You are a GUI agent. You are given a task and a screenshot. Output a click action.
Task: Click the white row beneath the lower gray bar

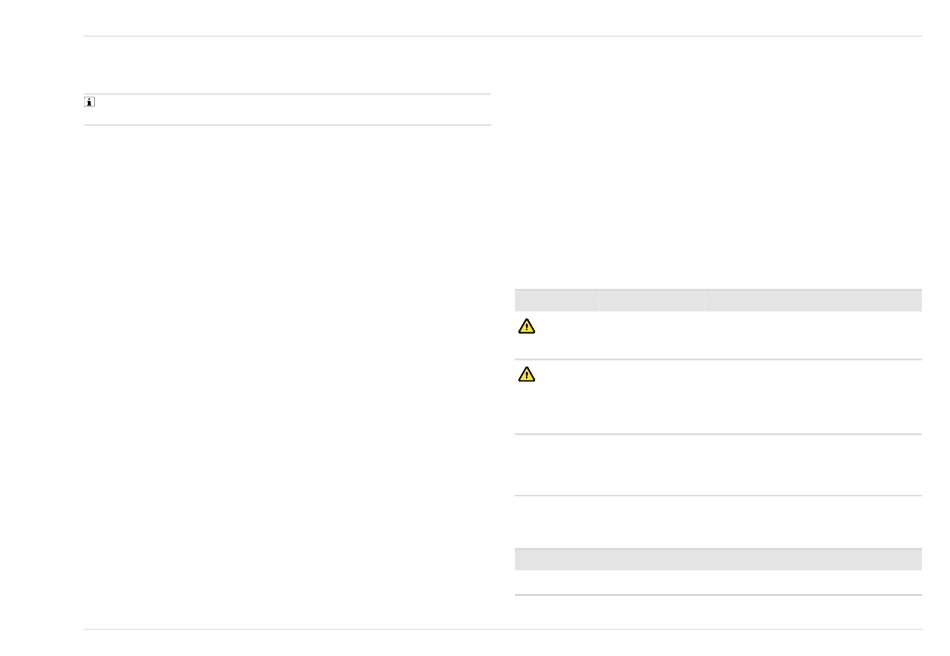(719, 582)
